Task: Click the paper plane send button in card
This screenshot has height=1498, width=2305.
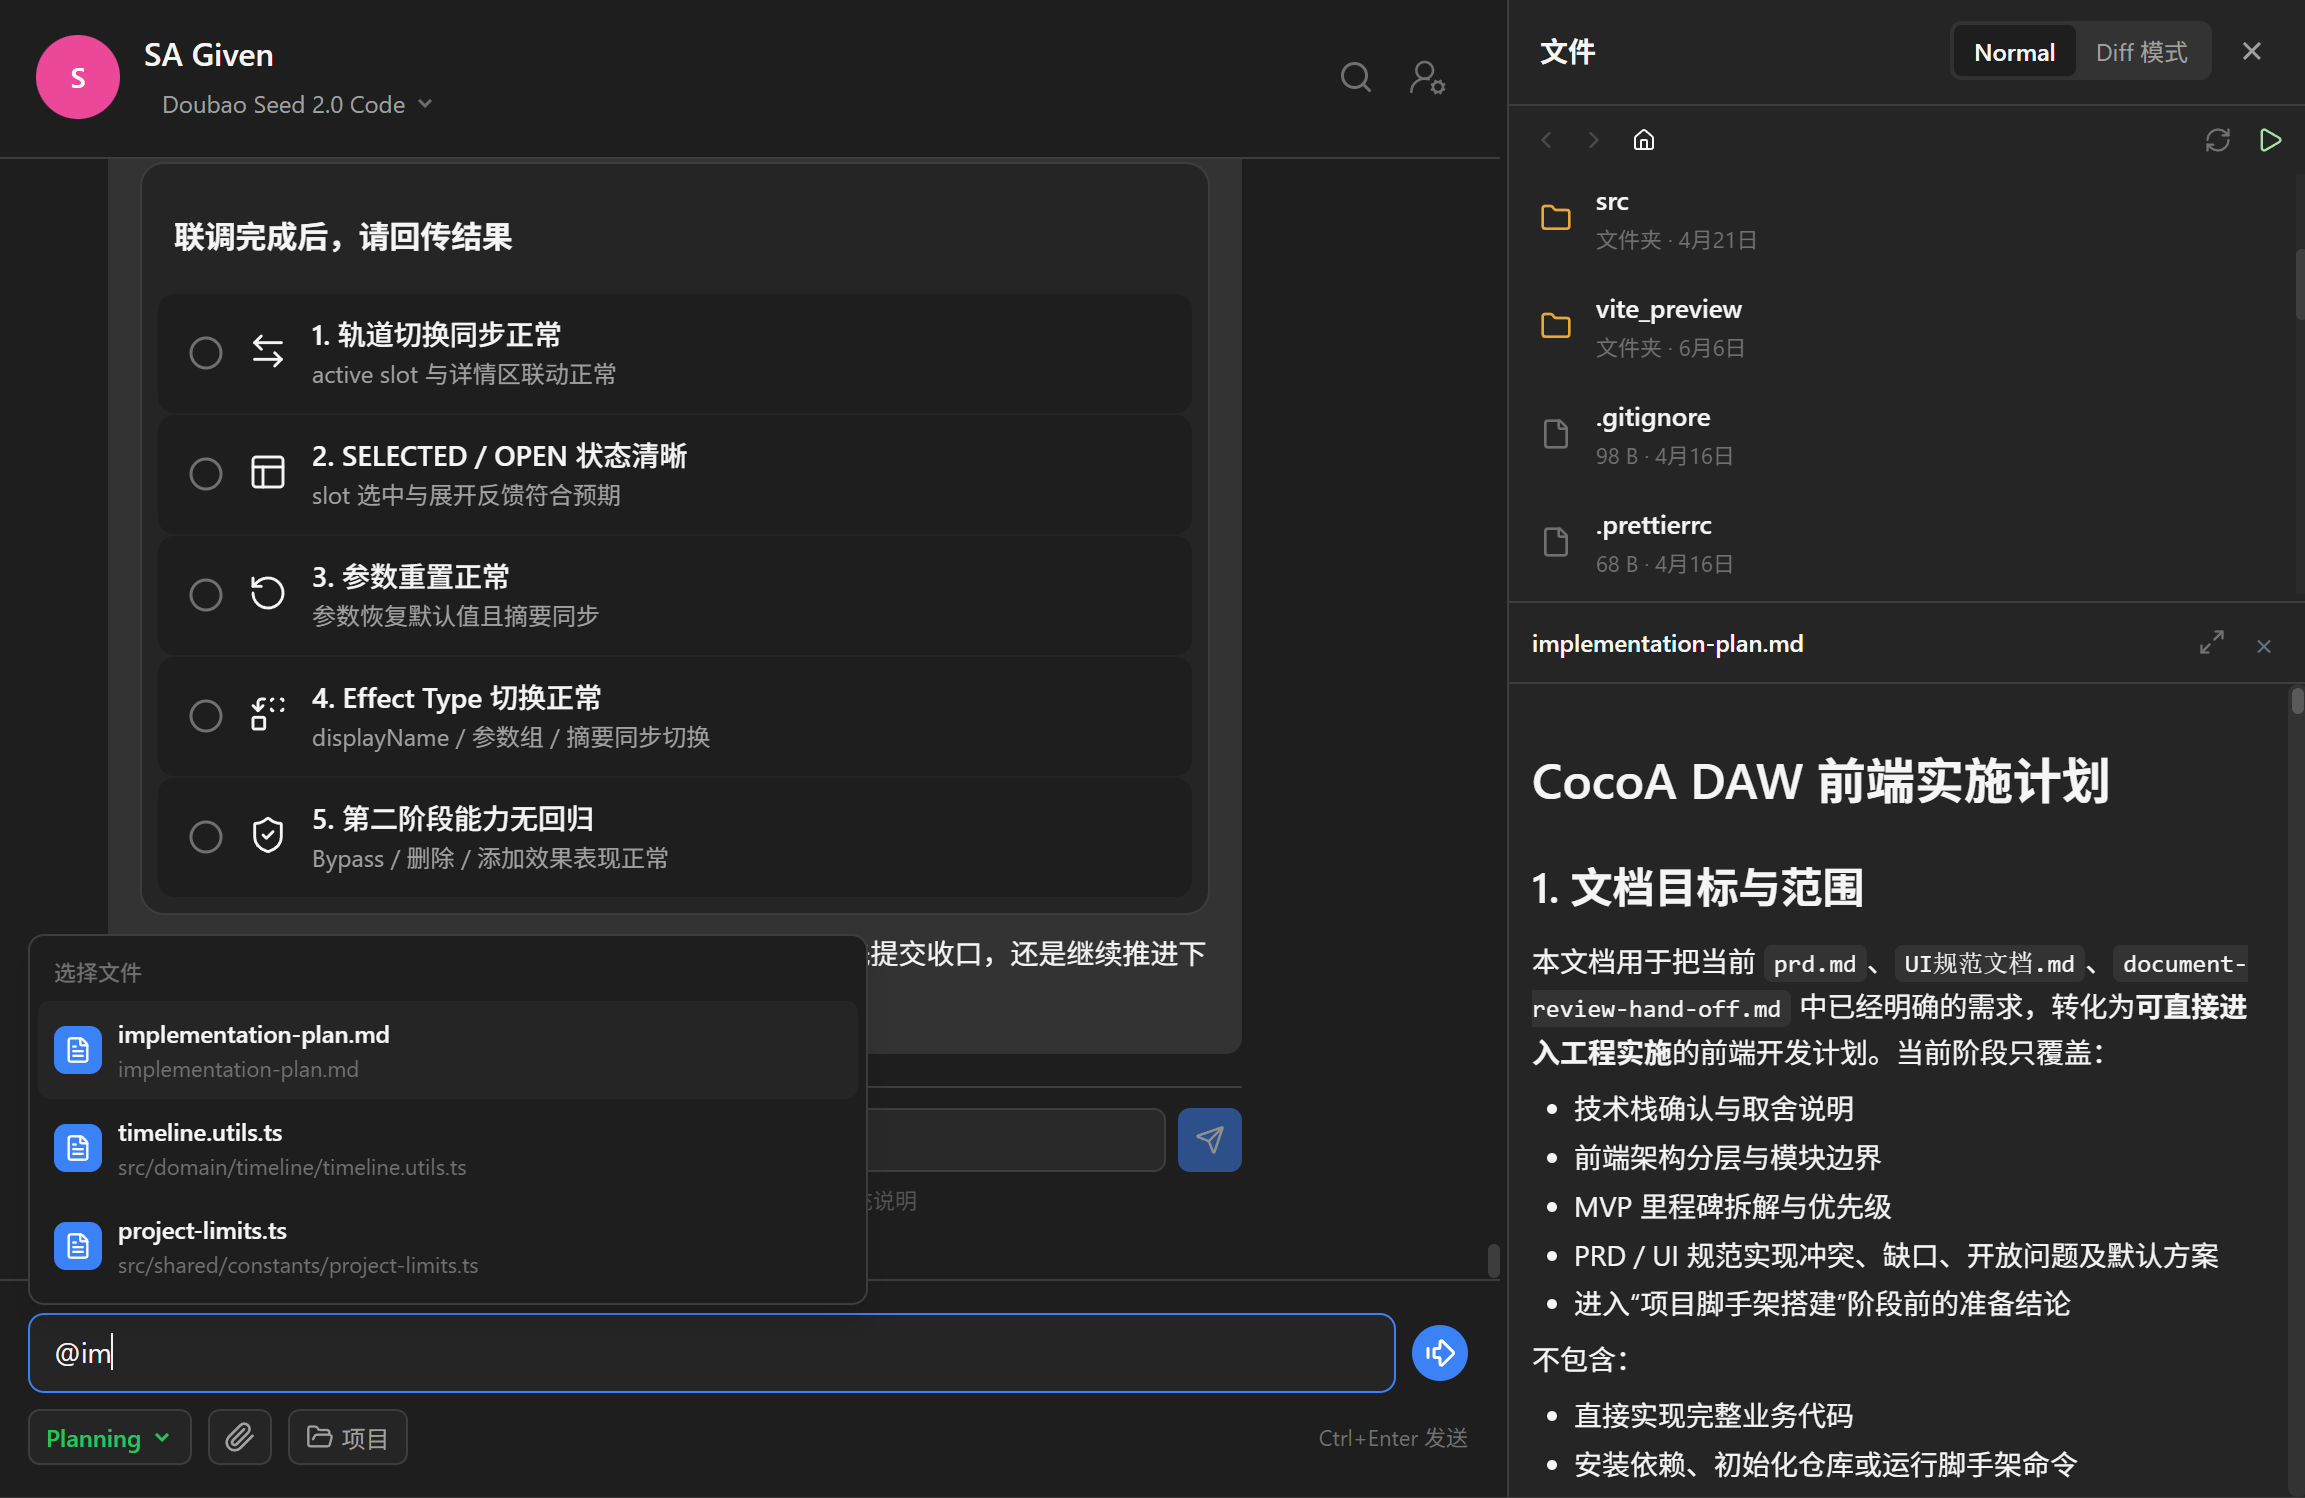Action: tap(1209, 1140)
